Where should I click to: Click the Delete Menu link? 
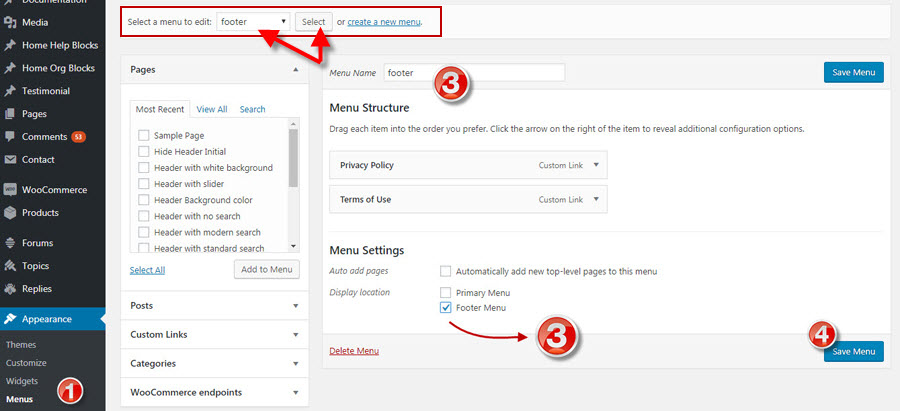(x=354, y=351)
